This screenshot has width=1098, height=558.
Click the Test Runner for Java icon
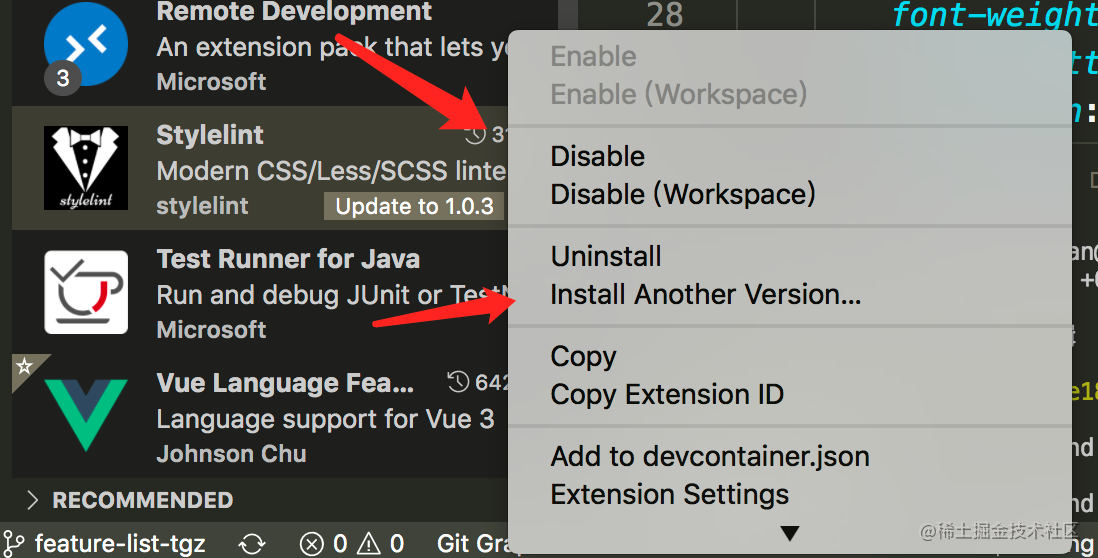(x=85, y=292)
